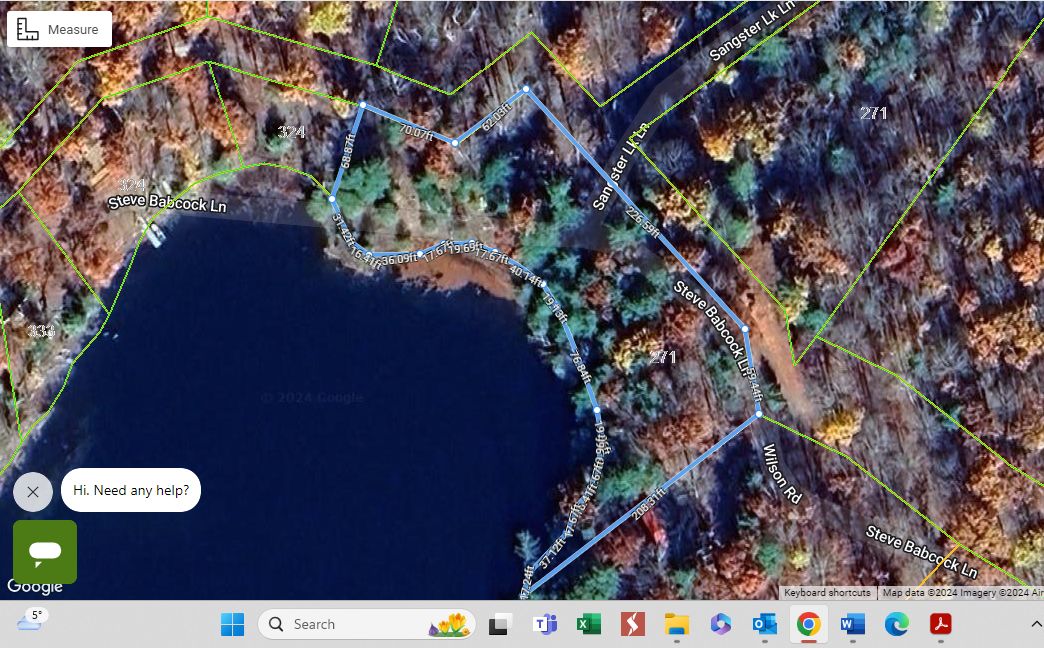The image size is (1044, 648).
Task: Click the 'Hi. Need any help?' bubble
Action: click(131, 490)
